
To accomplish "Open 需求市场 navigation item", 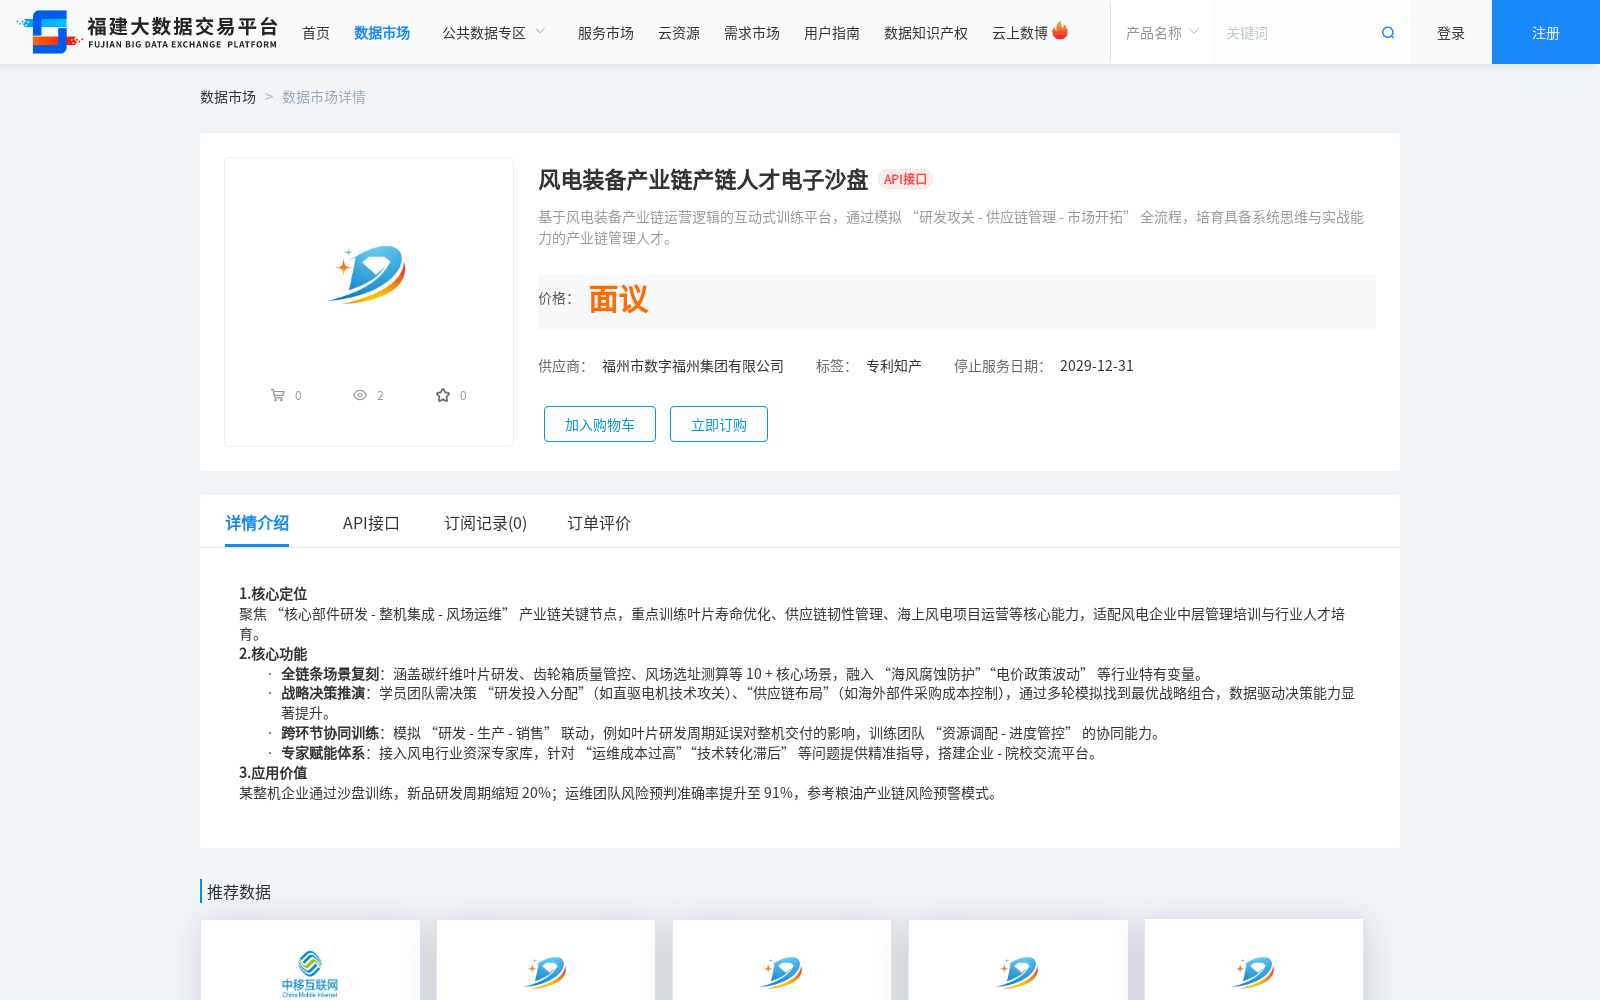I will click(752, 33).
